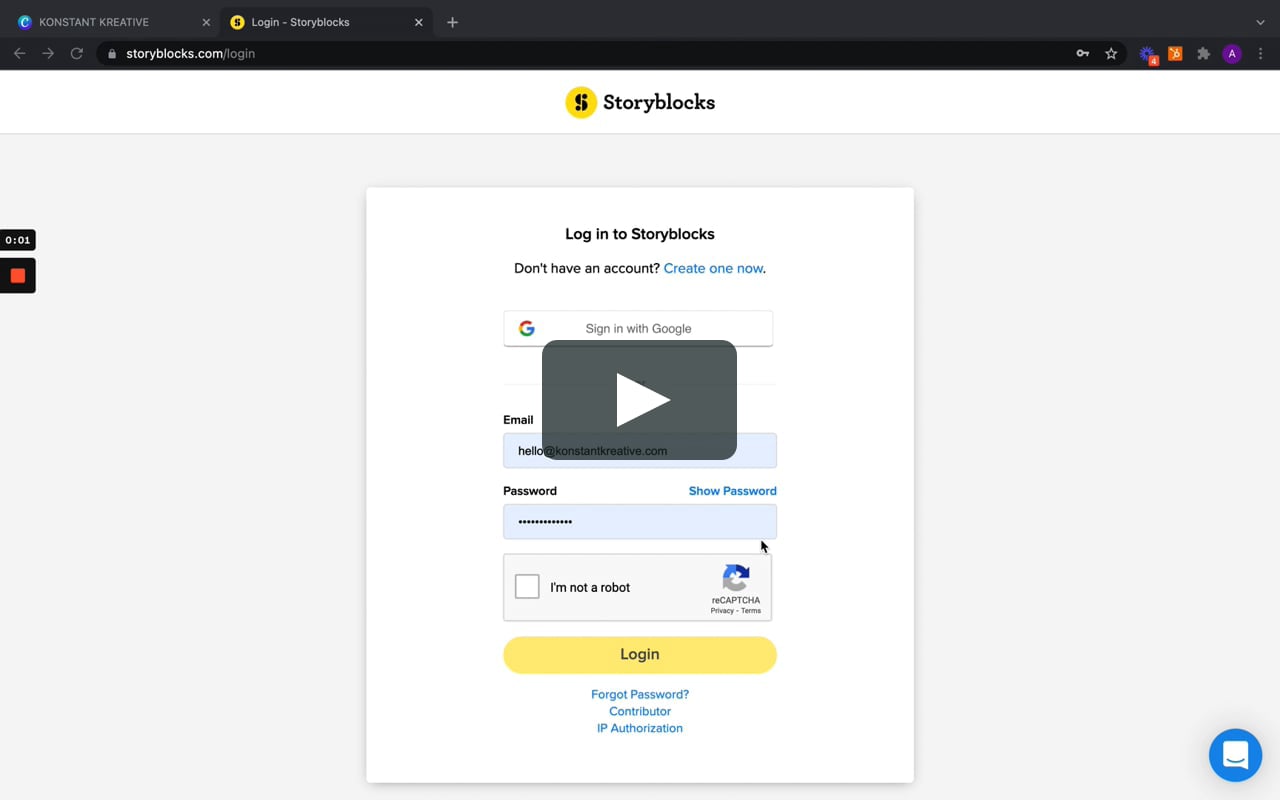Open the saved passwords key icon
Viewport: 1280px width, 800px height.
point(1082,54)
